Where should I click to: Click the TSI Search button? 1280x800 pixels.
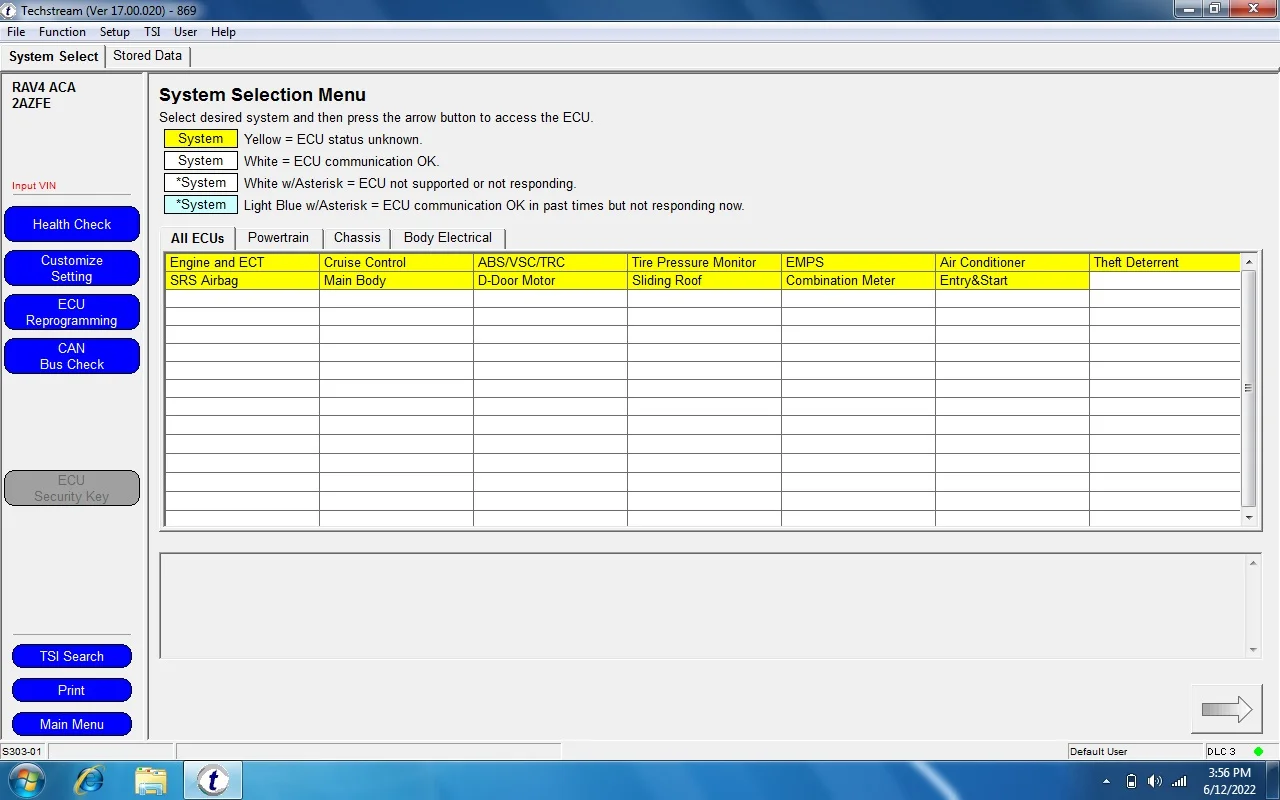click(x=72, y=656)
